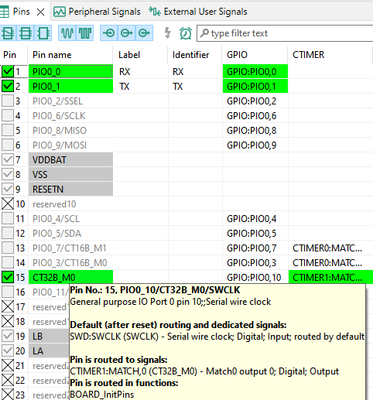
Task: Click the circle with inward arrow icon
Action: click(x=109, y=33)
